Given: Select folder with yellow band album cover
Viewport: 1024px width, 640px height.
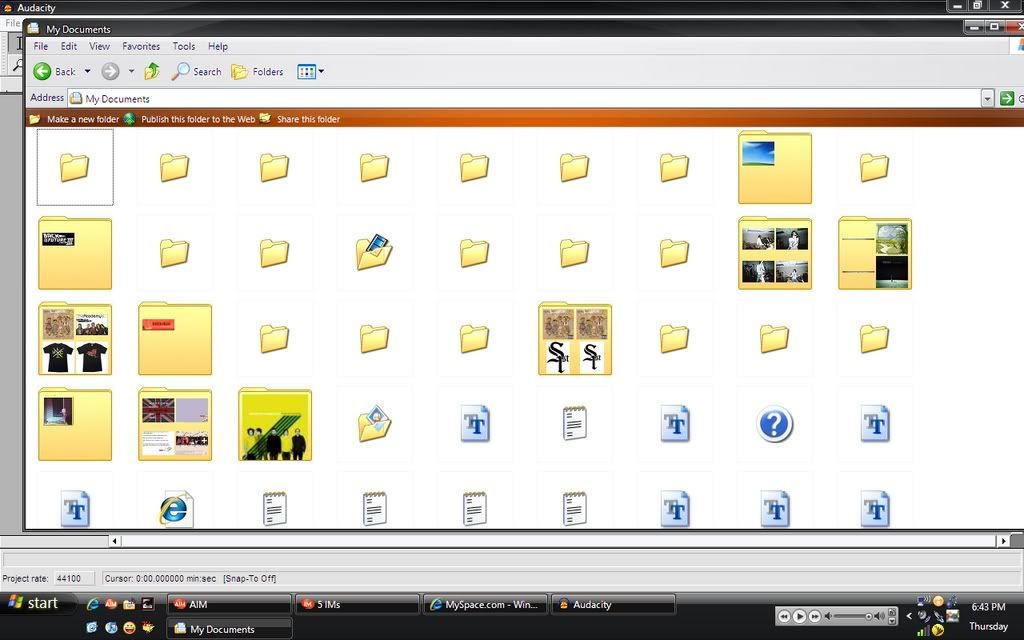Looking at the screenshot, I should coord(275,424).
